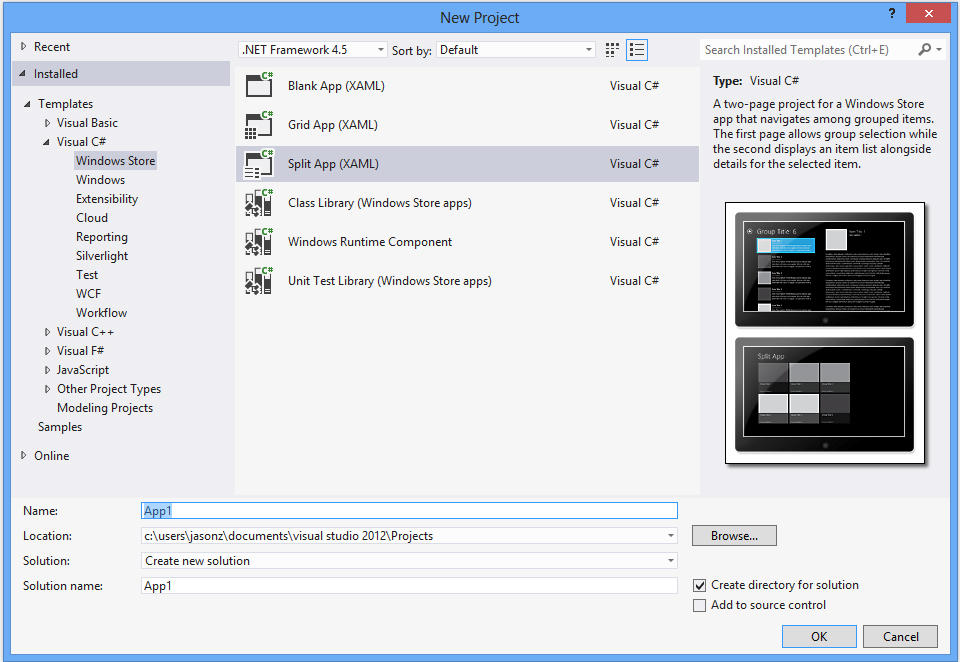This screenshot has width=960, height=662.
Task: Switch templates to list view
Action: click(x=637, y=49)
